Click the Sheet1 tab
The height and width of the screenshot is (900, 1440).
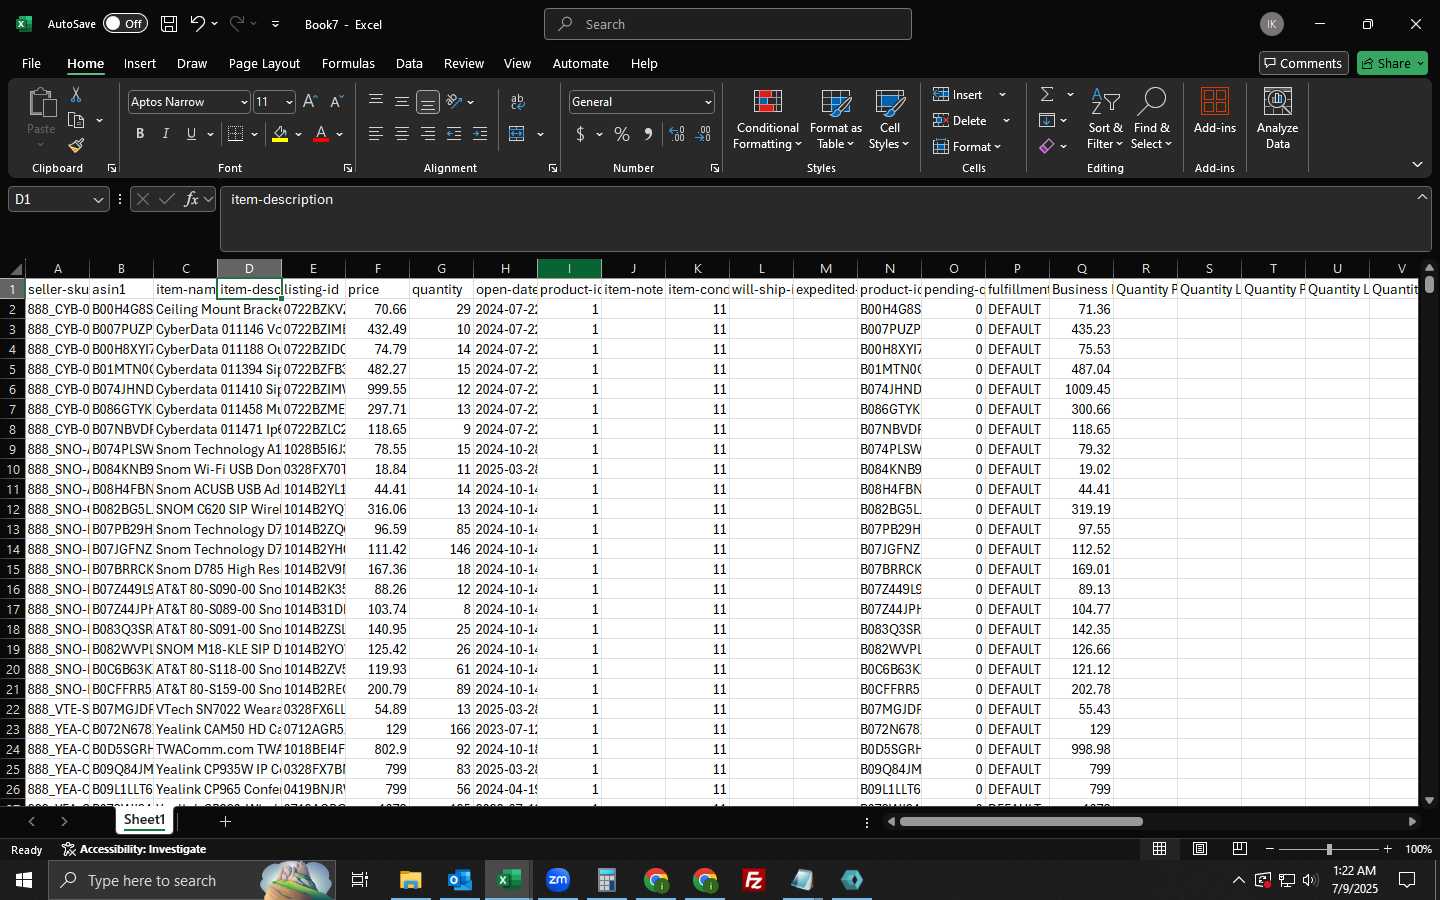coord(145,820)
